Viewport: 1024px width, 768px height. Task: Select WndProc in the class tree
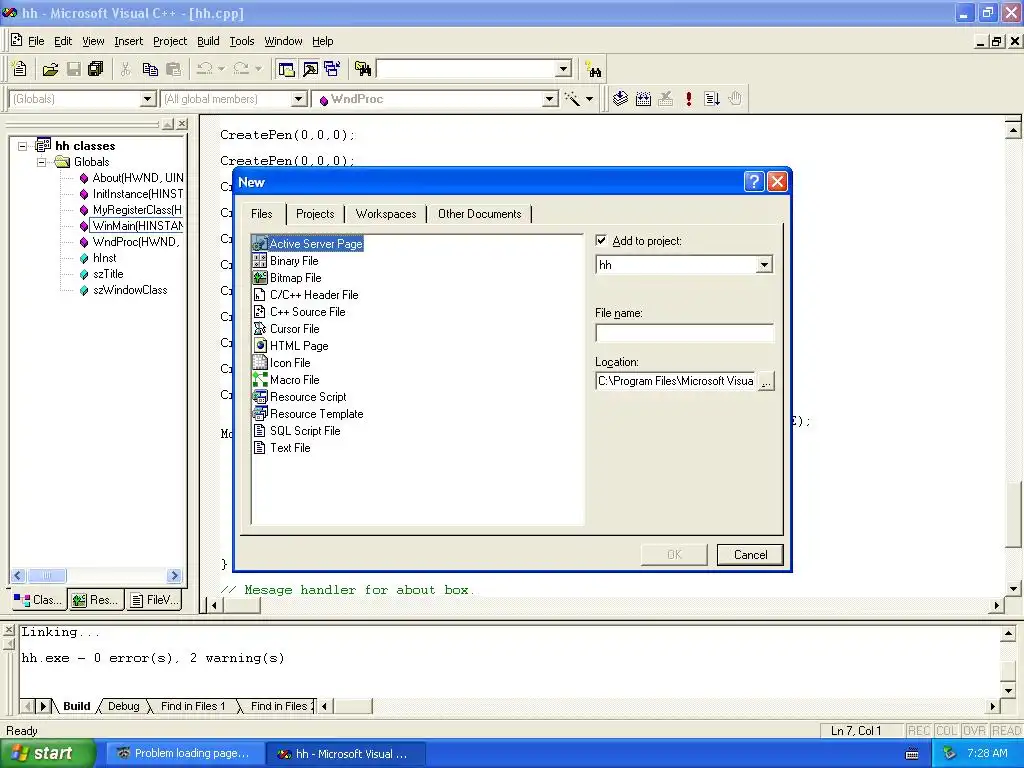[x=135, y=242]
